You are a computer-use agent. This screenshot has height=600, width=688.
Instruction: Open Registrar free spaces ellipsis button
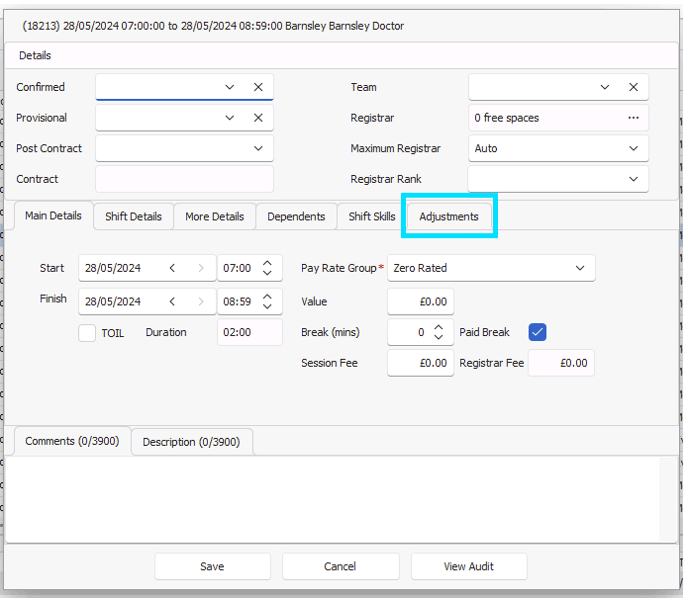click(633, 118)
